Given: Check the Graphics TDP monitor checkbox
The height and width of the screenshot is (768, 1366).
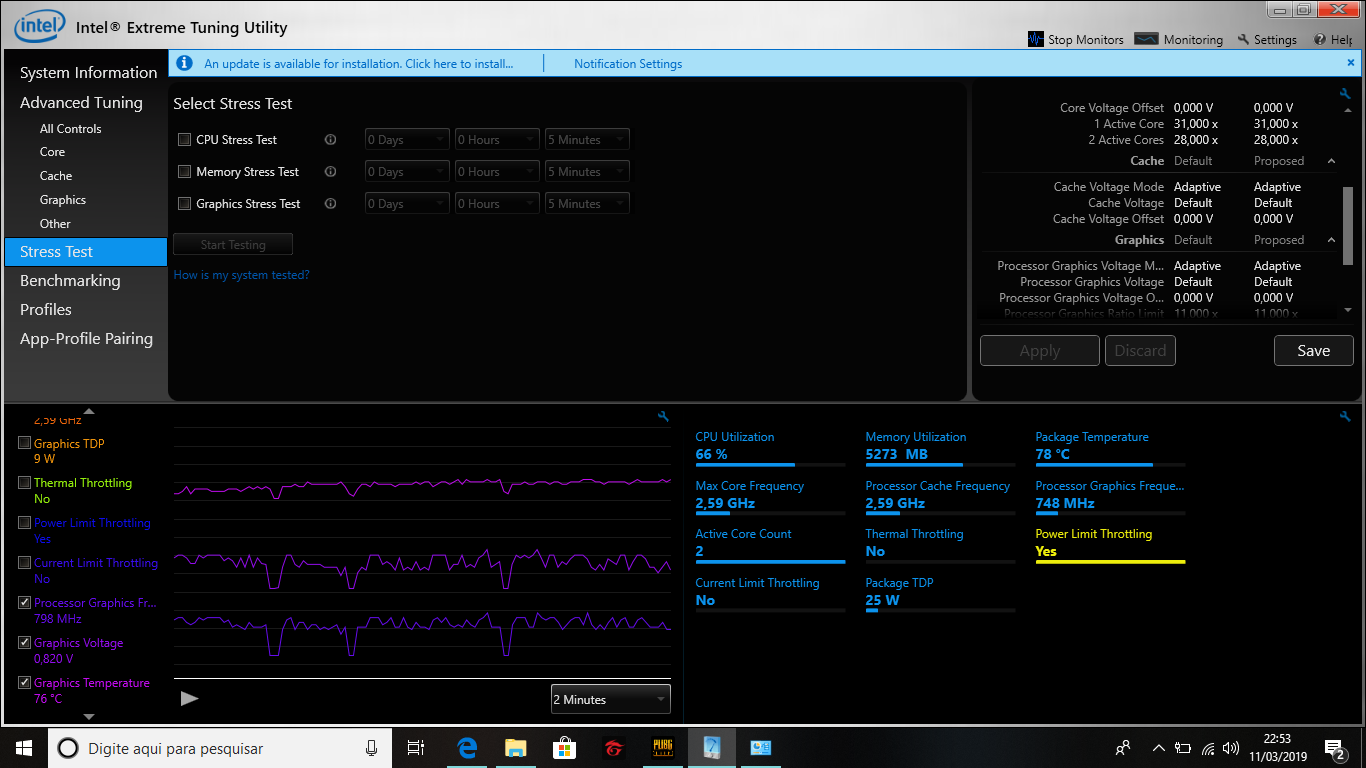Looking at the screenshot, I should tap(25, 443).
